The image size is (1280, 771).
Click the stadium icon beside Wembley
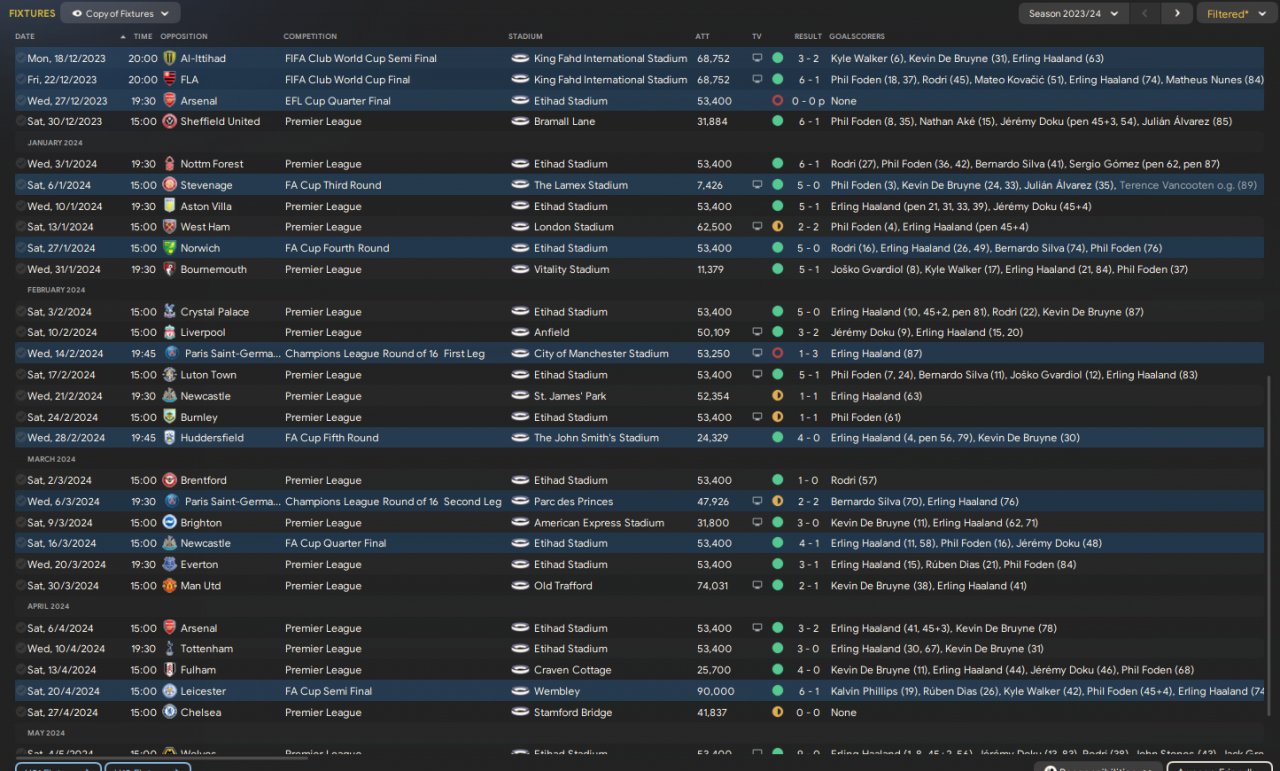click(520, 691)
